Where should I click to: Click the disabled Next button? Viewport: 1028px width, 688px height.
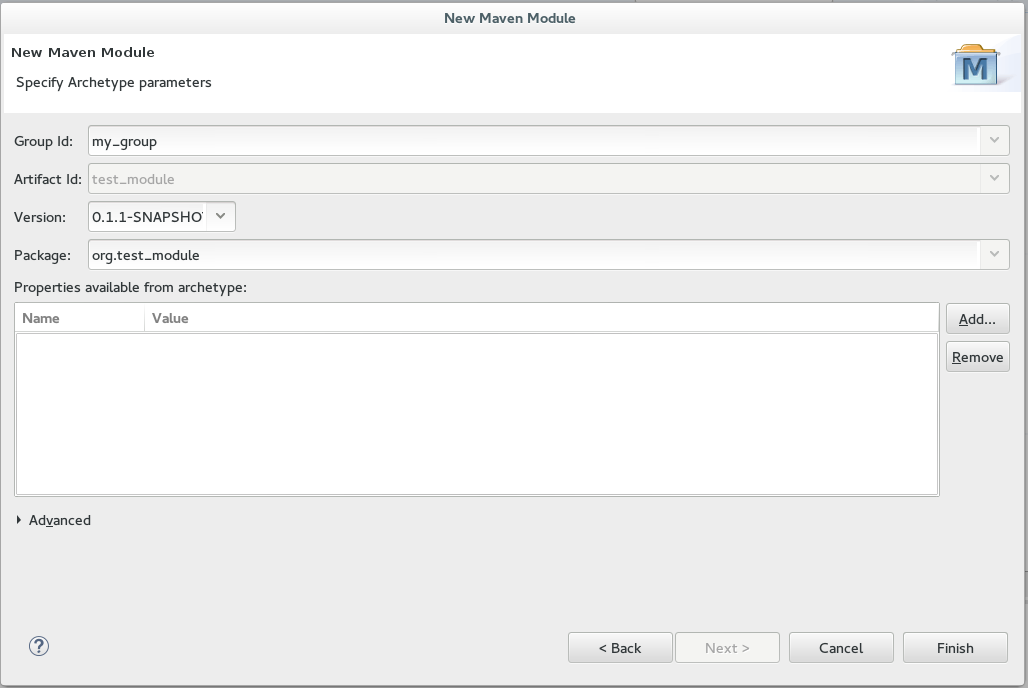[x=727, y=648]
